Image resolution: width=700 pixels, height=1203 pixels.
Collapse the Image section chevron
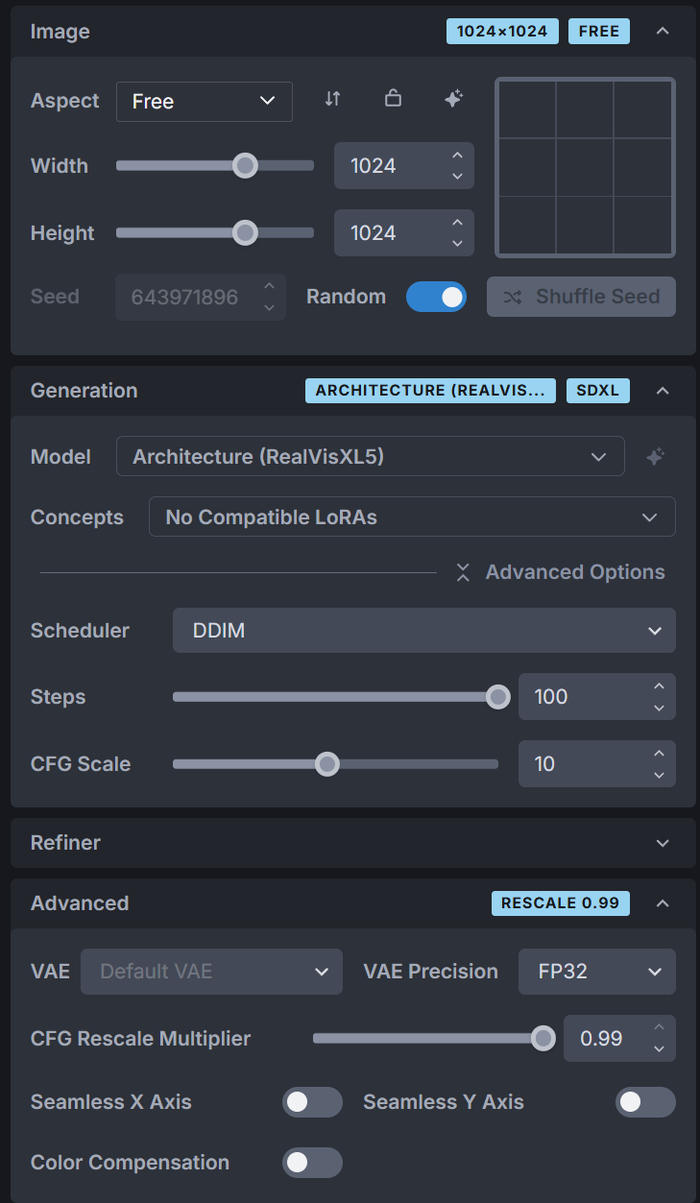[662, 31]
